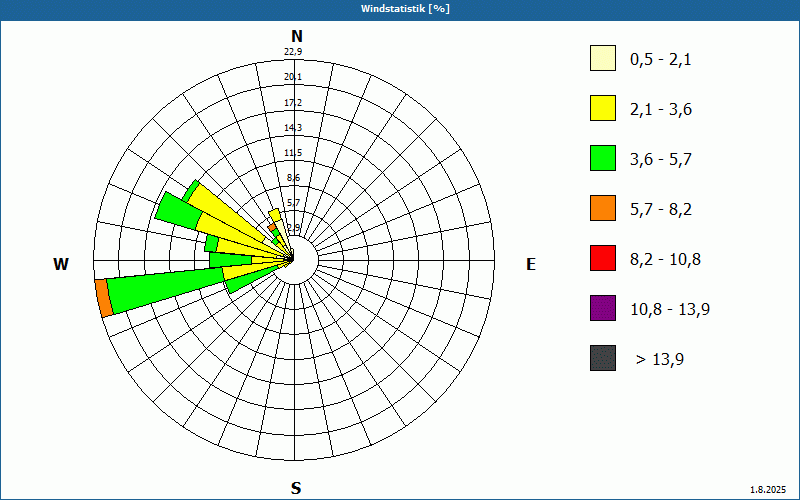Click the legend label '10,8 - 13,9'
The height and width of the screenshot is (500, 800).
[x=670, y=310]
